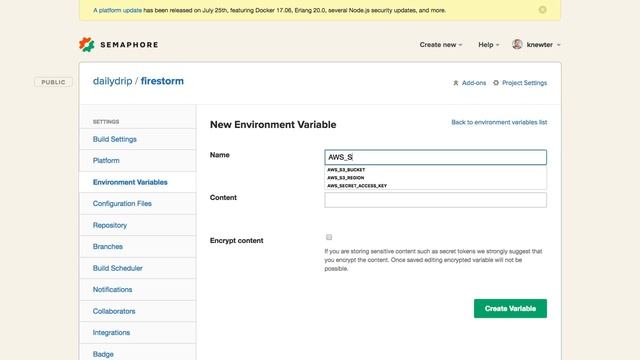Open Configuration Files section

tap(138, 203)
